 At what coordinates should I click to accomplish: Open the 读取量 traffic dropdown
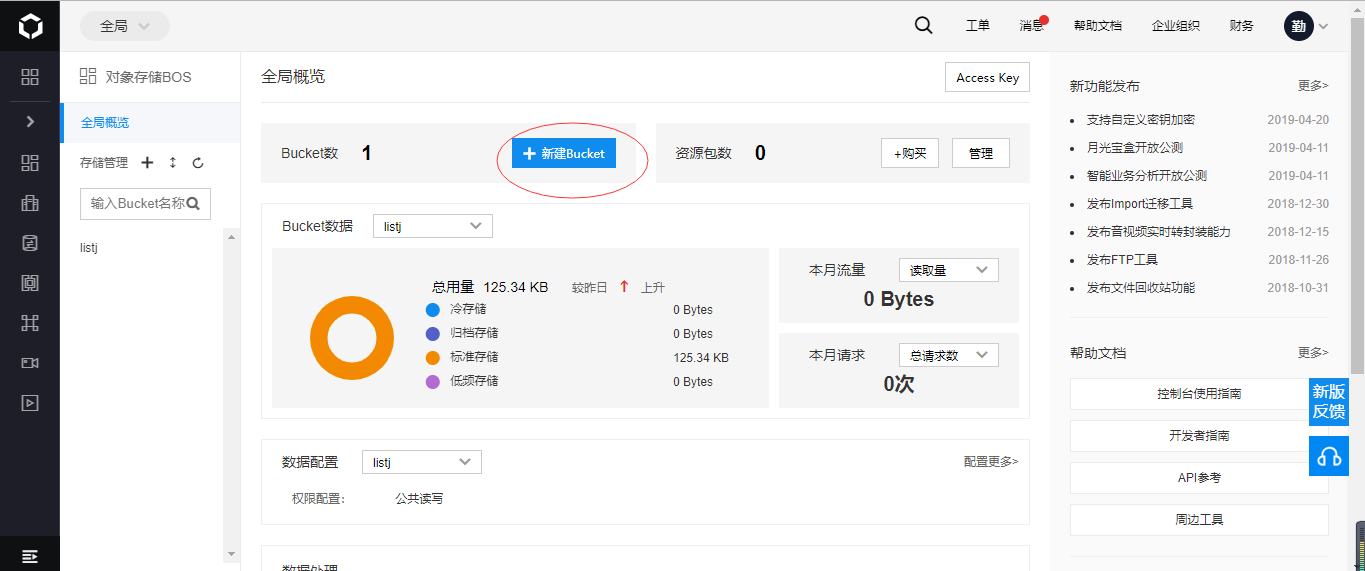pos(948,270)
